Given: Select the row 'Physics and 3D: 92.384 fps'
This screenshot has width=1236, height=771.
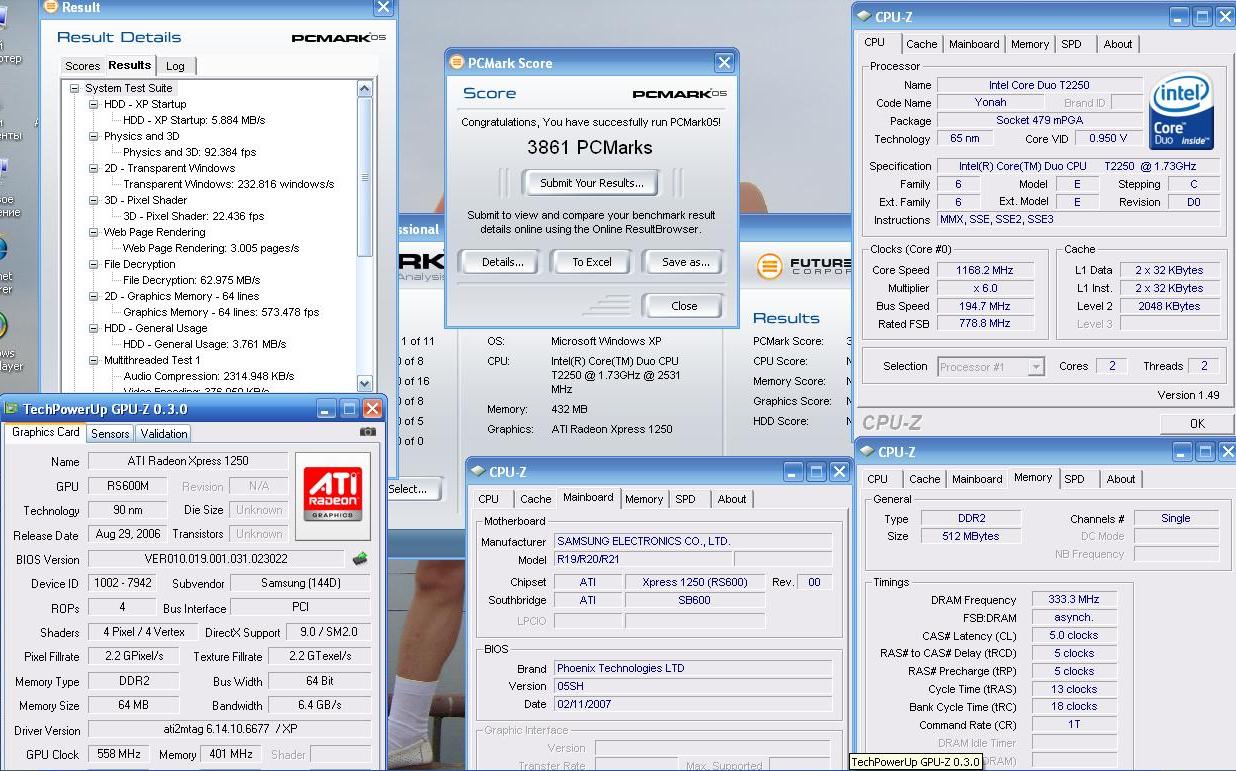Looking at the screenshot, I should coord(190,152).
